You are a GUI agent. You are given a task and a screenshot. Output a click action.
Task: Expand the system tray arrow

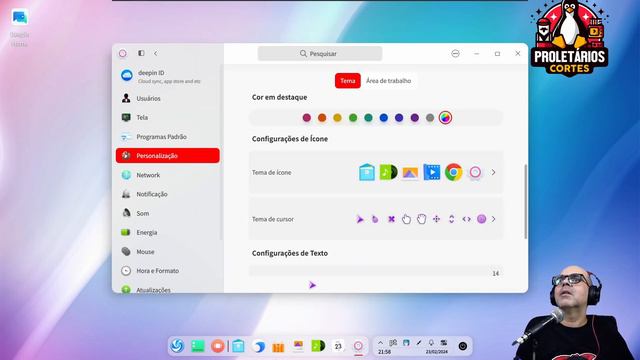click(x=380, y=343)
